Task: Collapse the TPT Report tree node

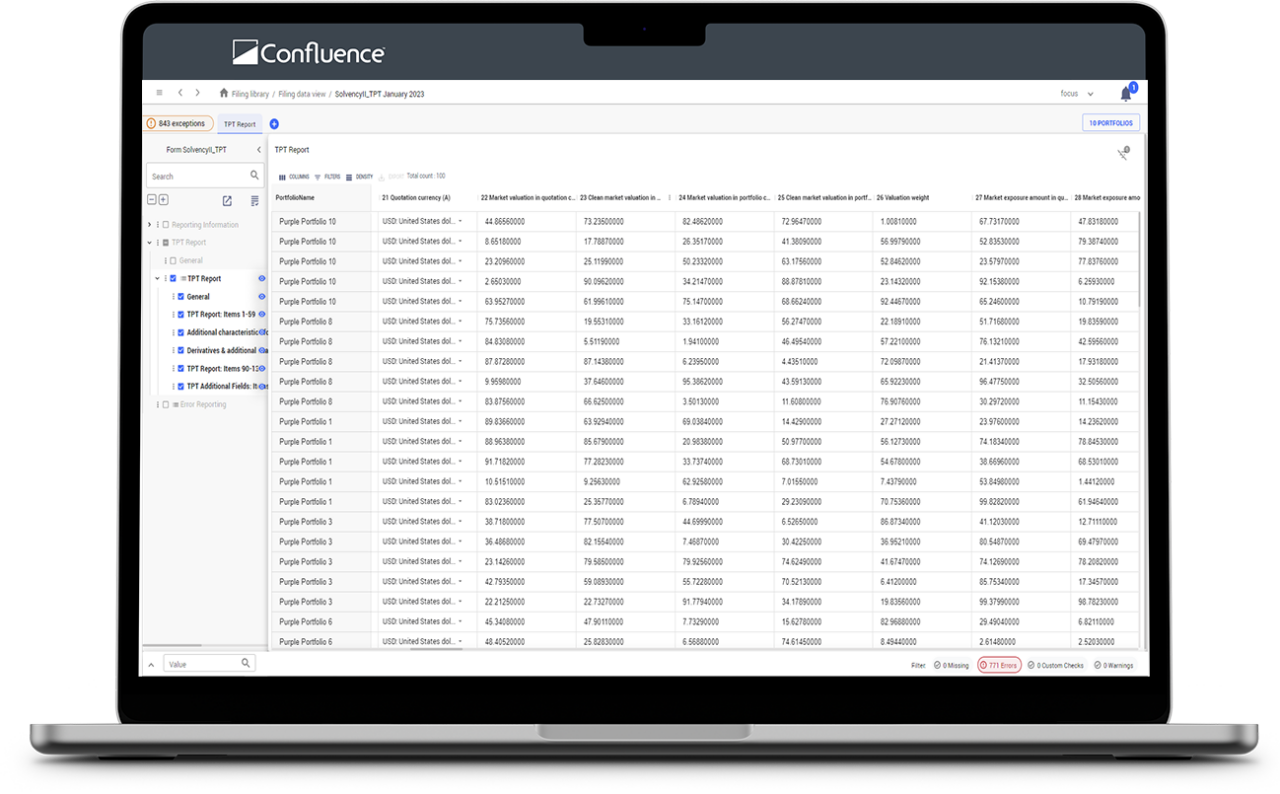Action: point(156,278)
